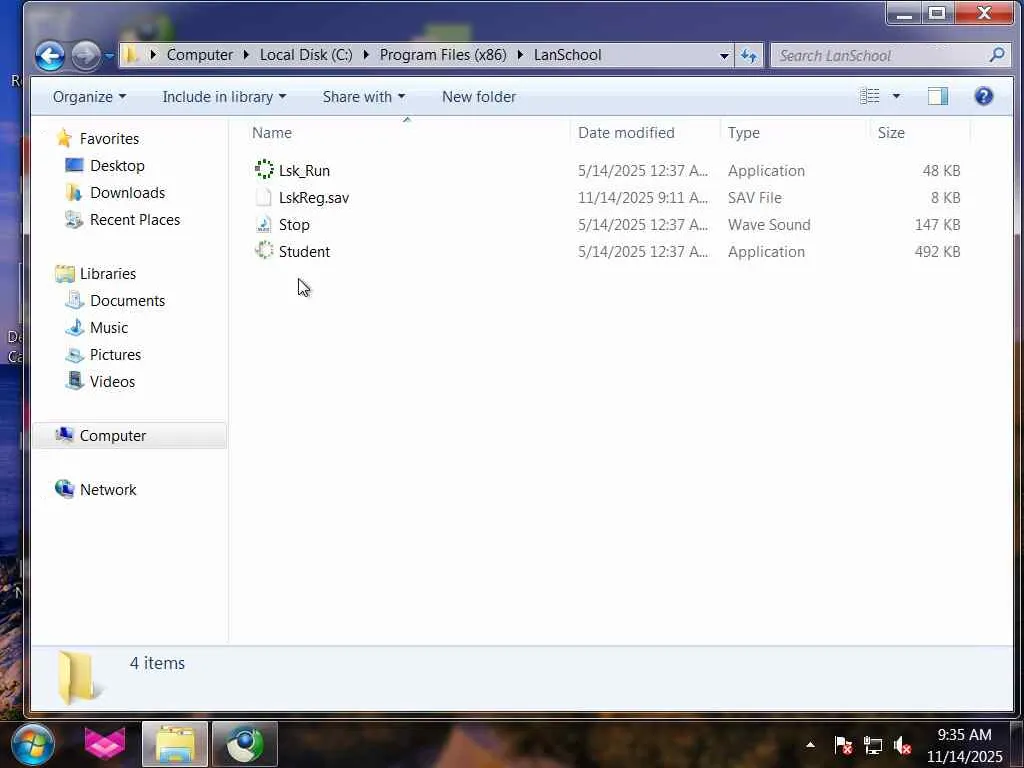Open the Help question mark icon
Viewport: 1024px width, 768px height.
[x=984, y=96]
